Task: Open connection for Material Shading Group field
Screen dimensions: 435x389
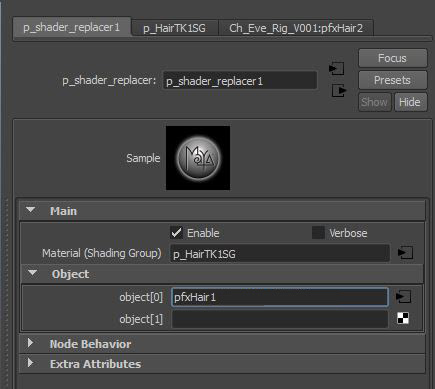Action: (405, 253)
